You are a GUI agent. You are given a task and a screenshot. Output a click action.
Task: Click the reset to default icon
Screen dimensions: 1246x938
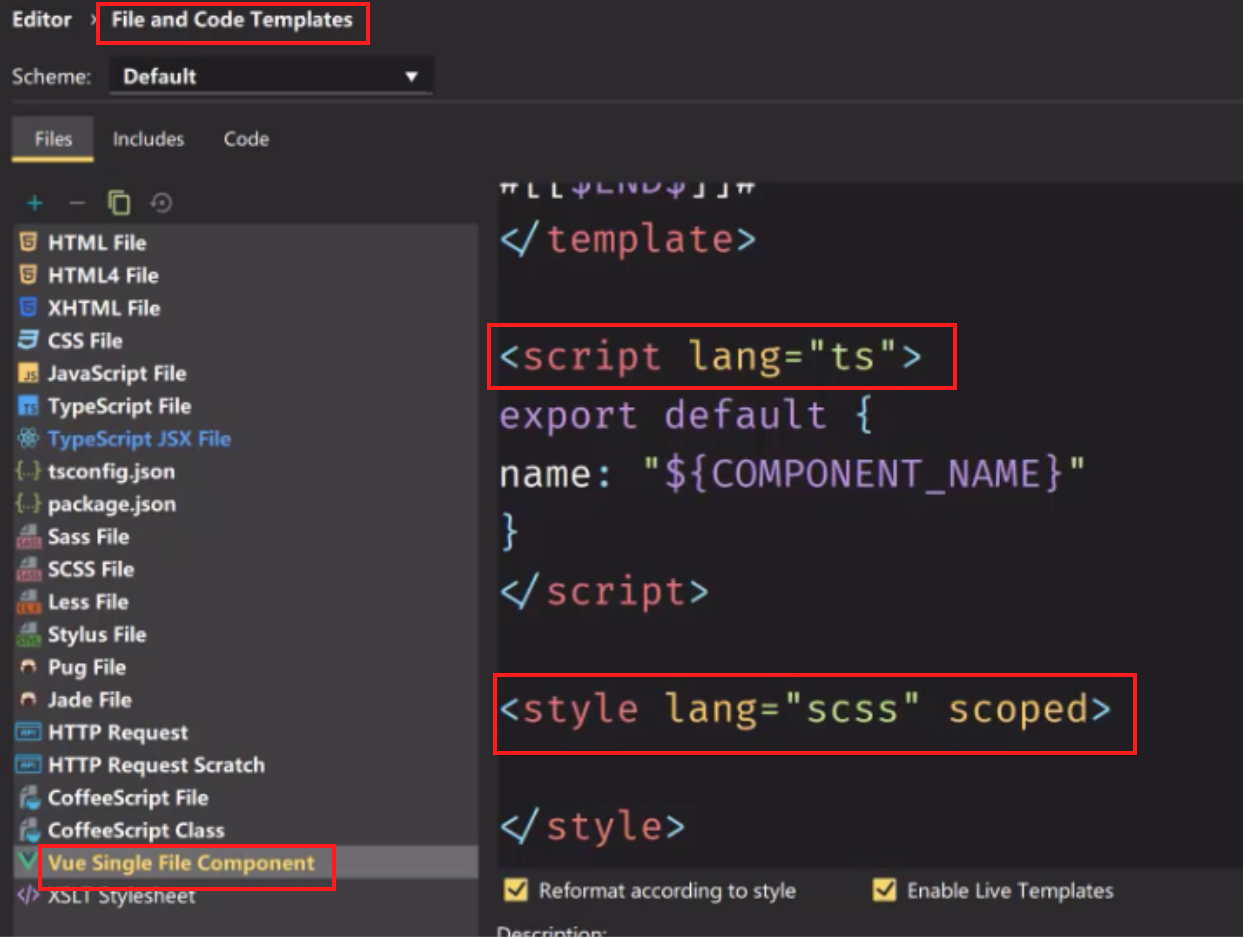[x=161, y=204]
